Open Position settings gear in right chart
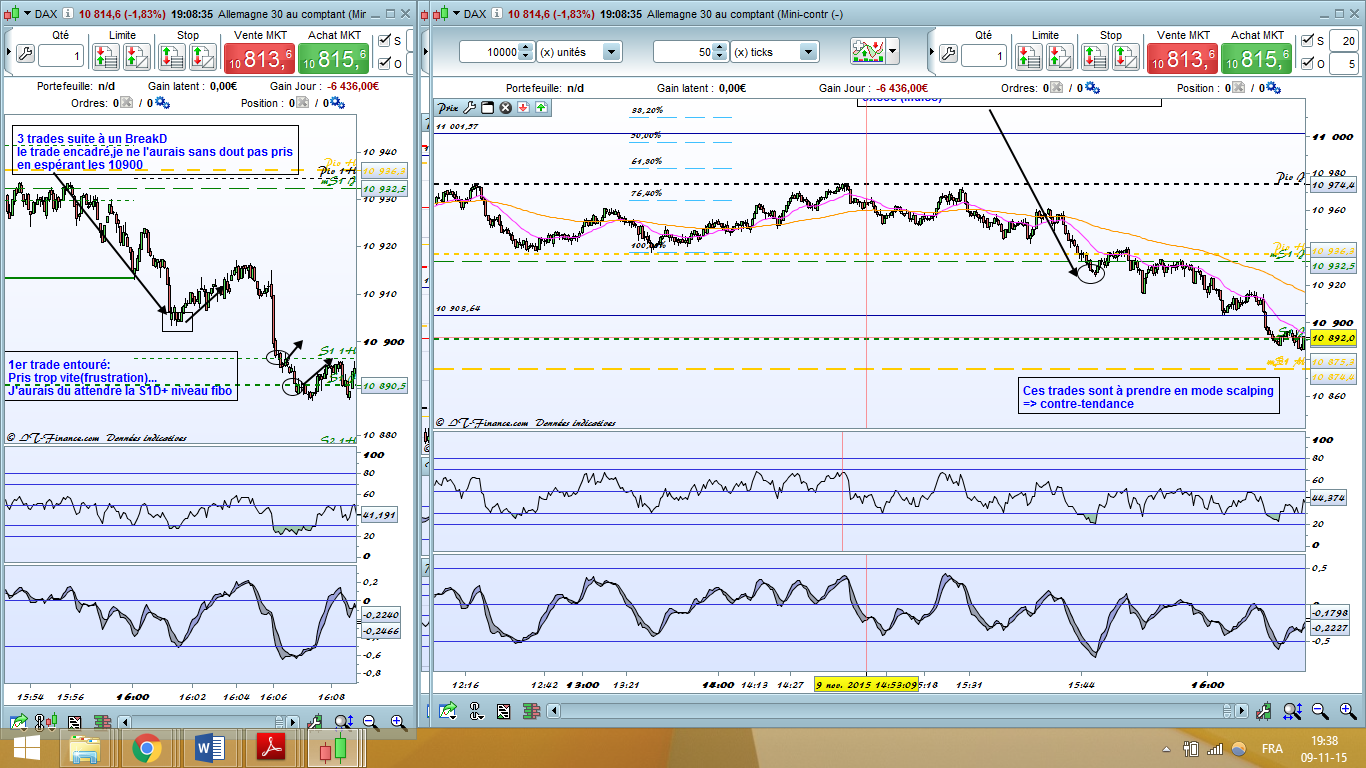The width and height of the screenshot is (1366, 768). (1274, 88)
